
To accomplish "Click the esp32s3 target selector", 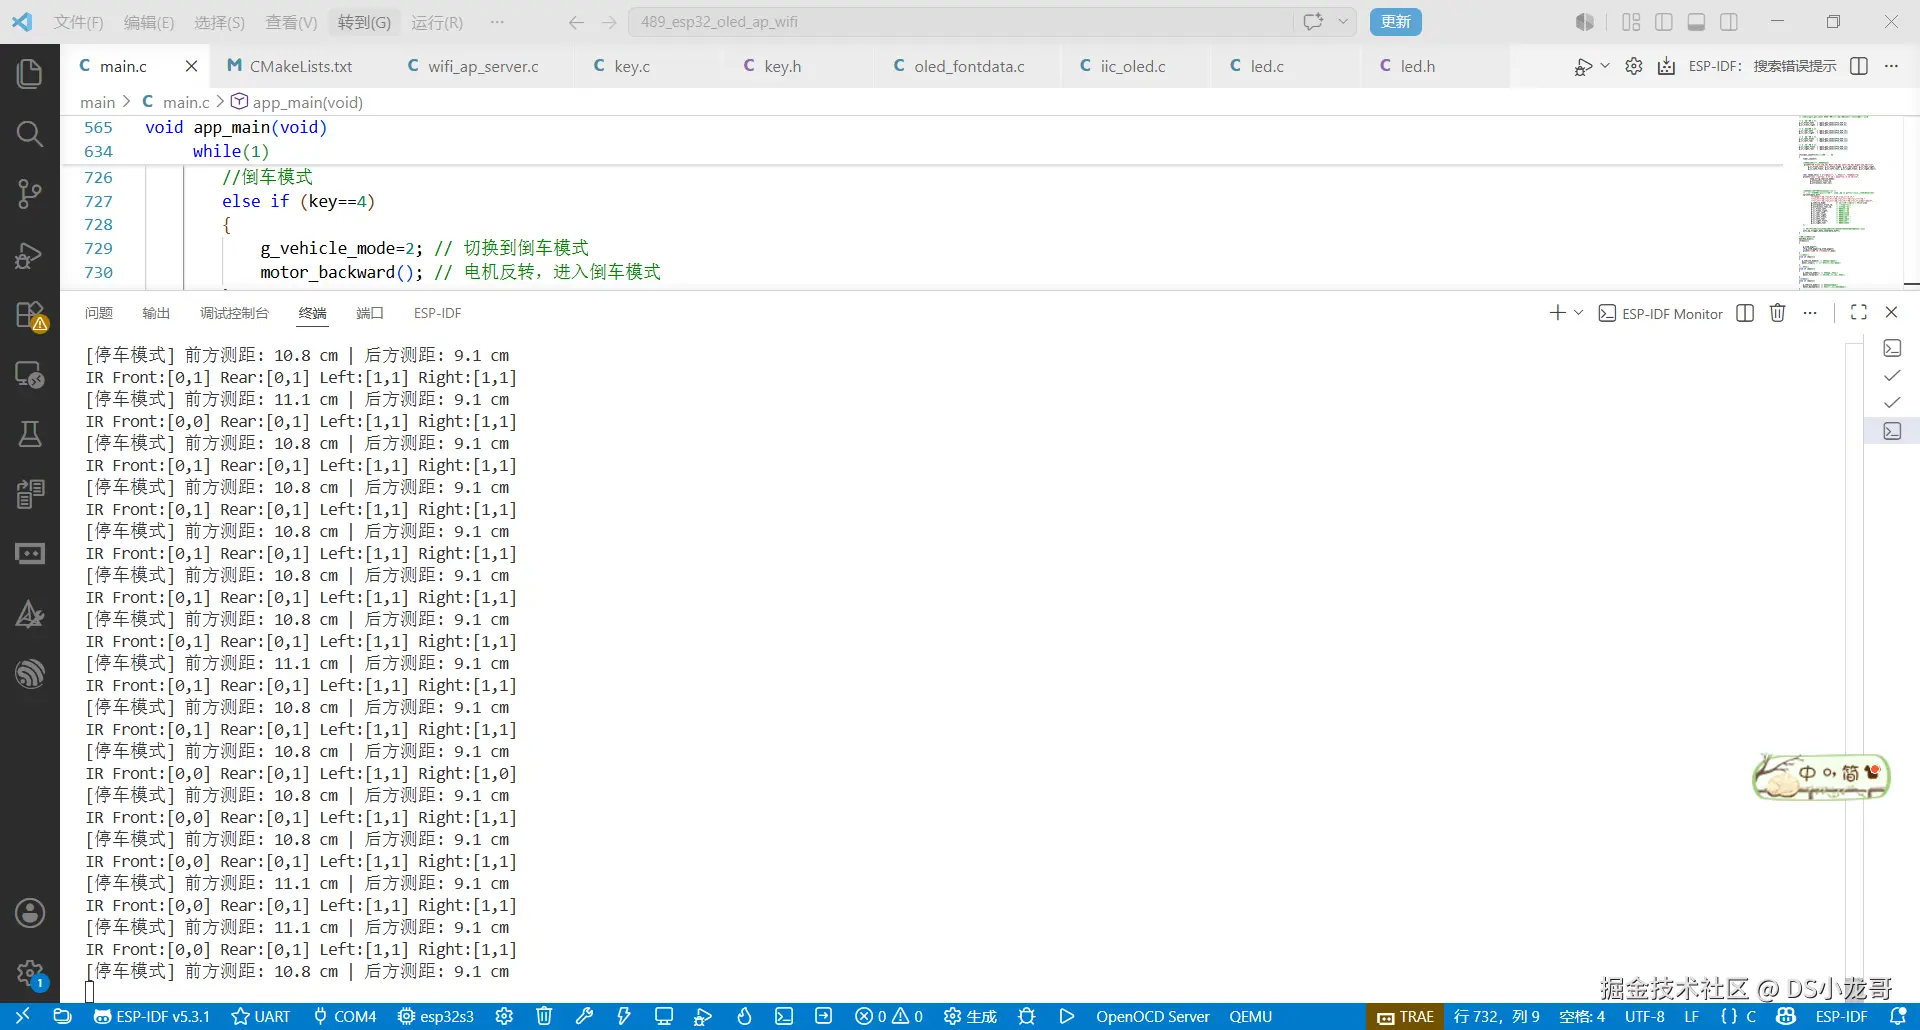I will click(436, 1016).
